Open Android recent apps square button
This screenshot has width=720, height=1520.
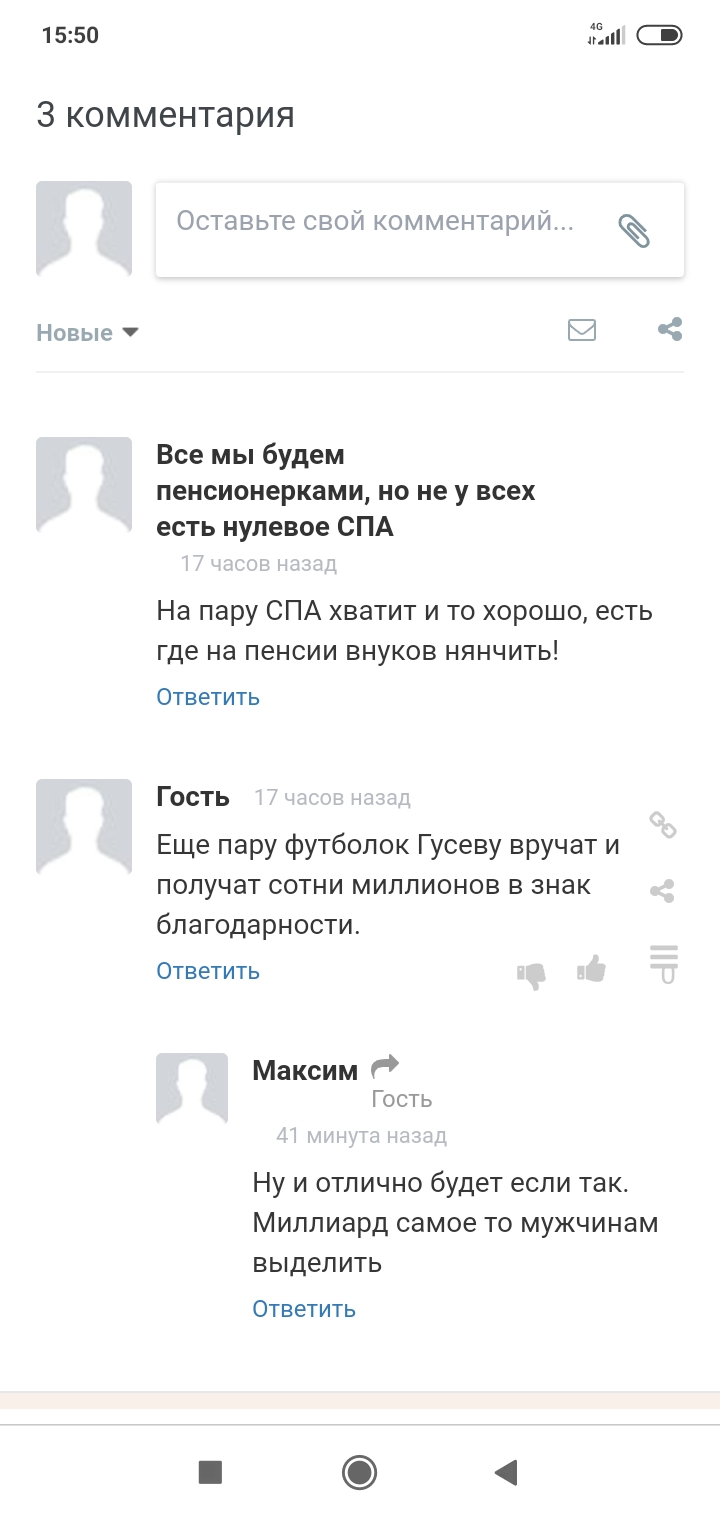pos(210,1472)
